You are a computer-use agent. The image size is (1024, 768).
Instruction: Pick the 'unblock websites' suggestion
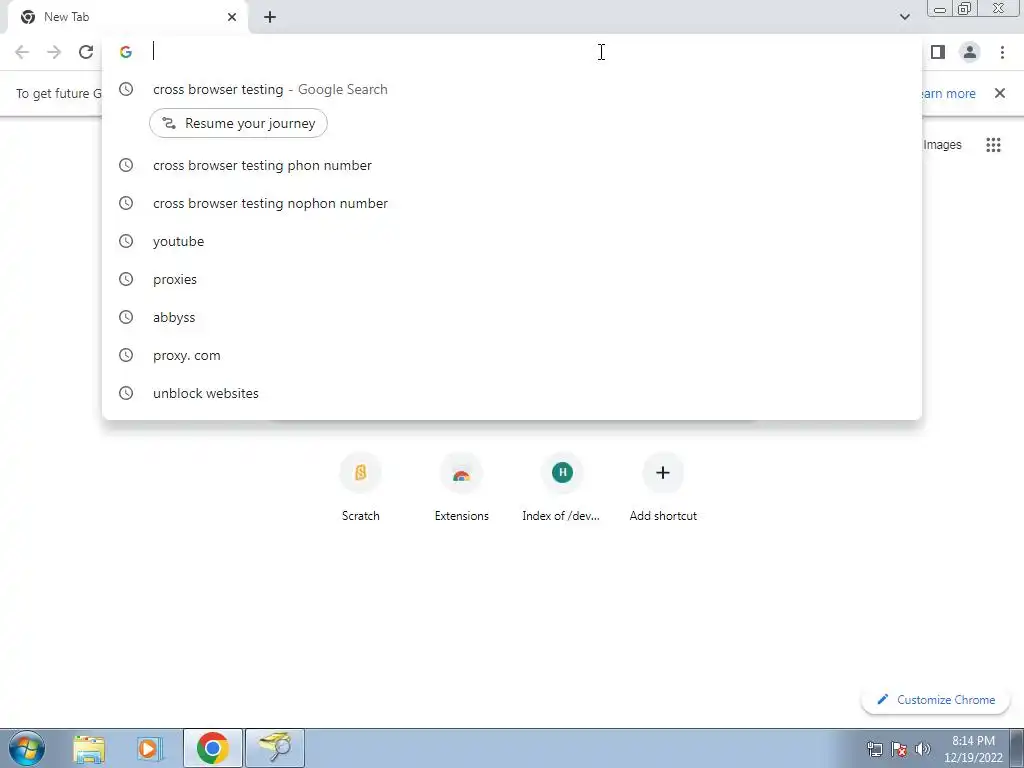point(512,393)
